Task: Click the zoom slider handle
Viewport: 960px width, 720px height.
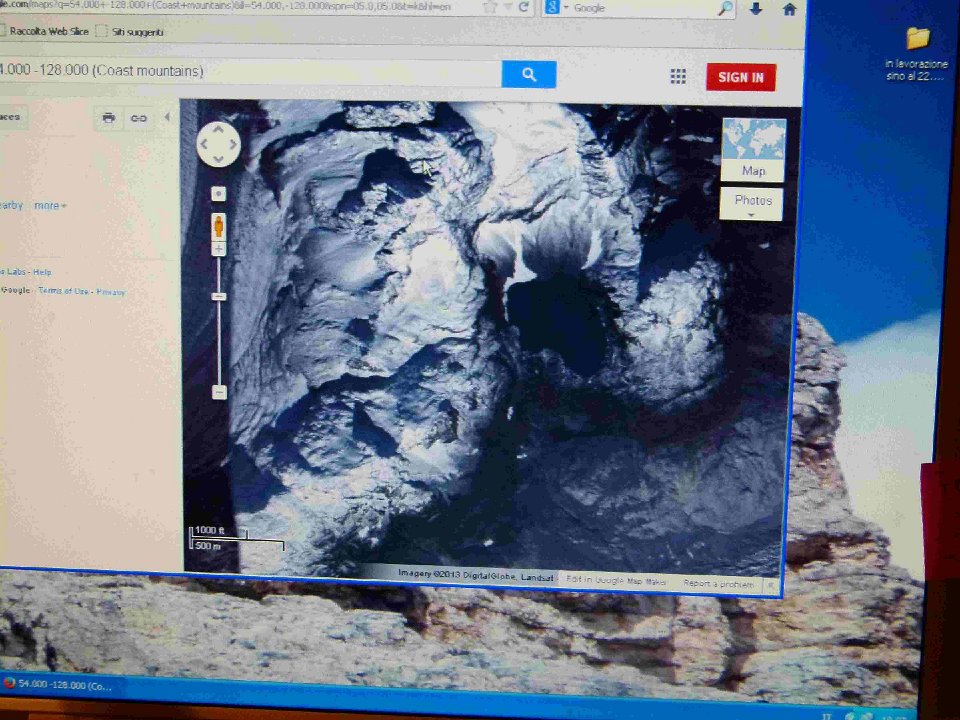Action: (219, 297)
